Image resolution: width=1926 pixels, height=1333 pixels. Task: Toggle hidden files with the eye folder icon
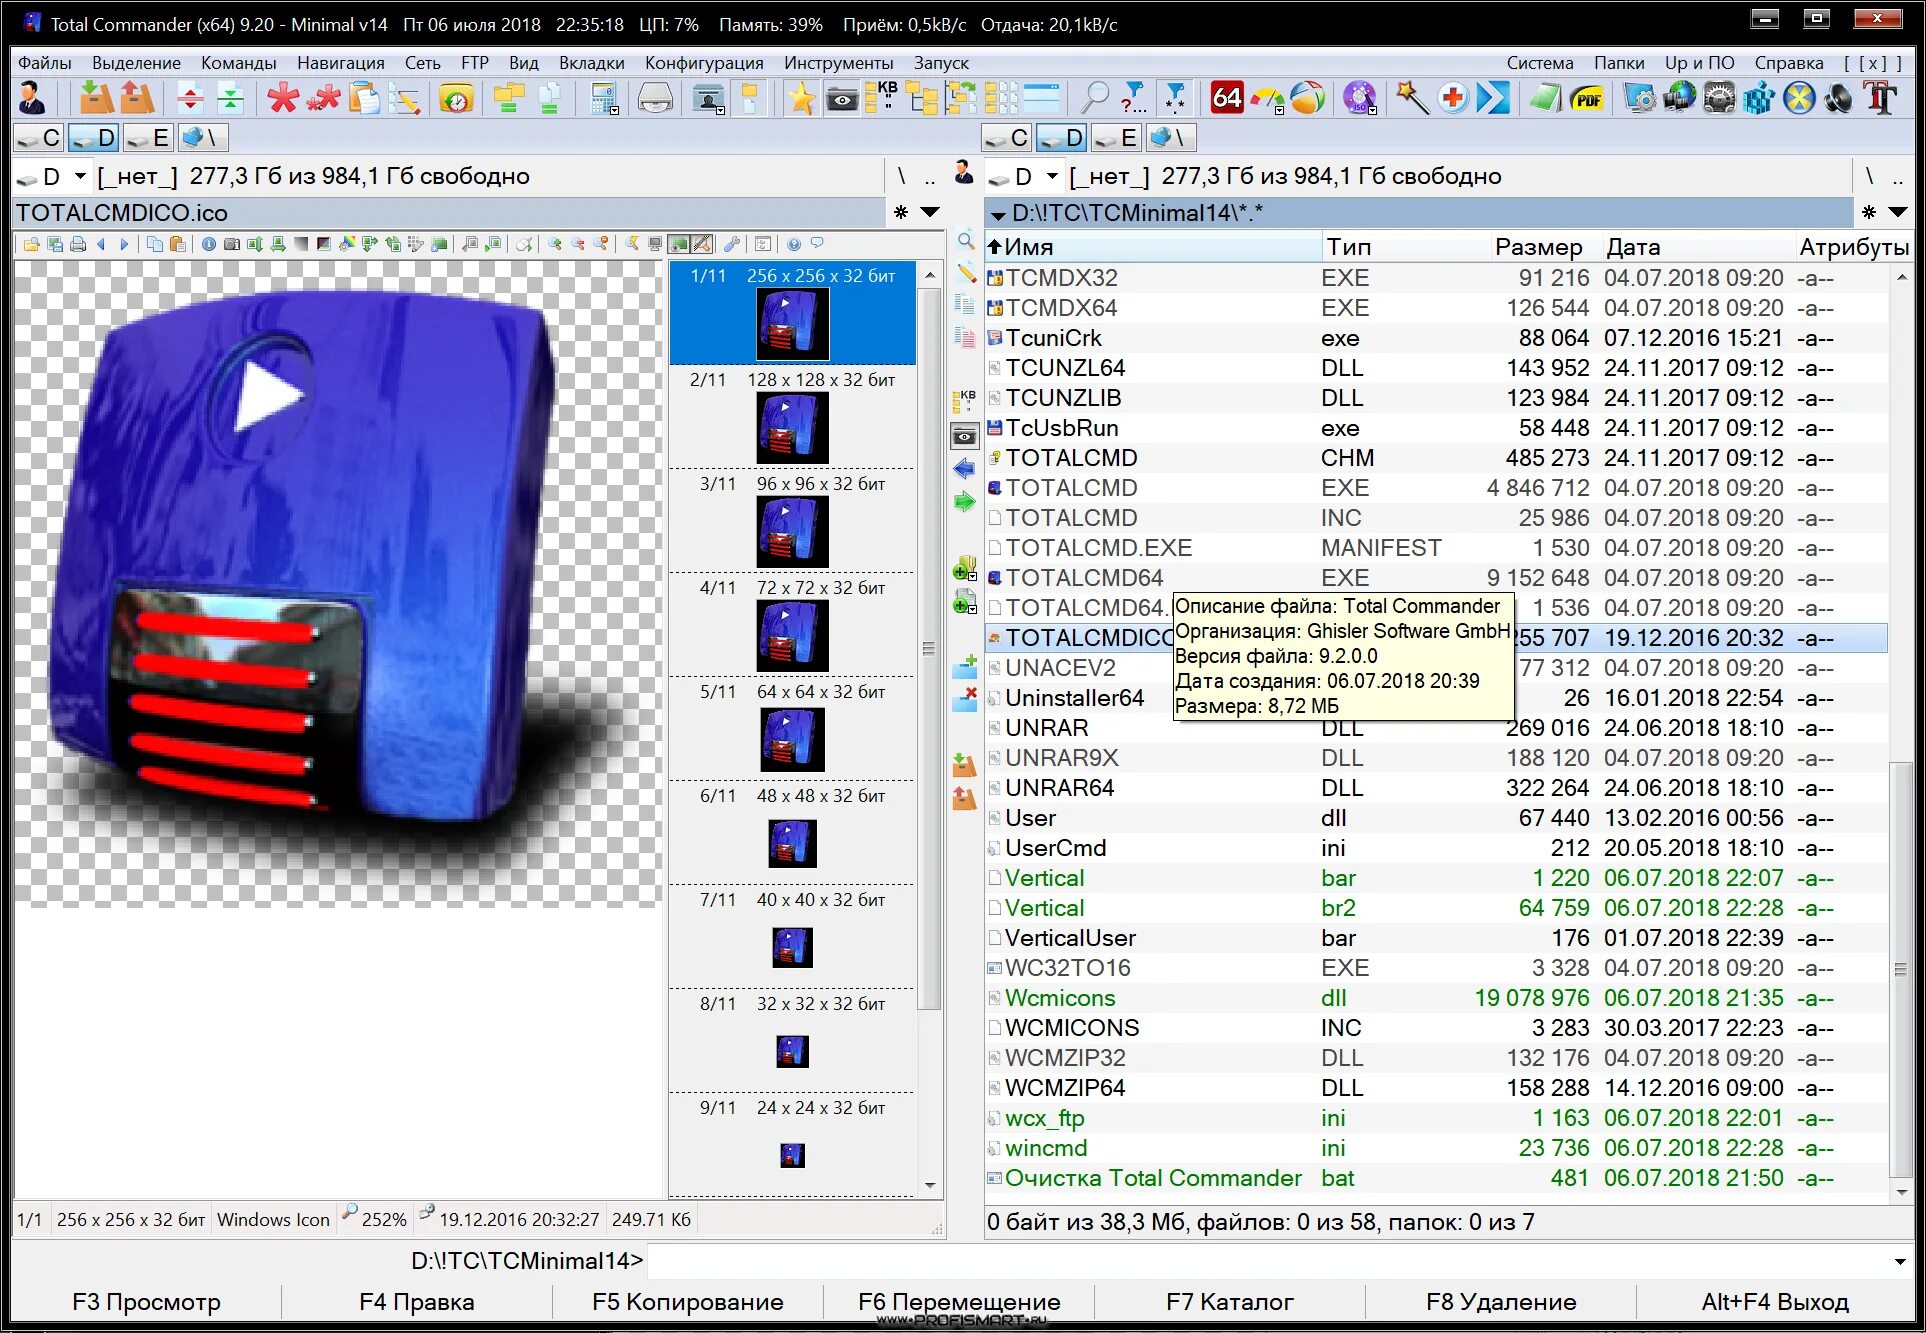pyautogui.click(x=842, y=98)
